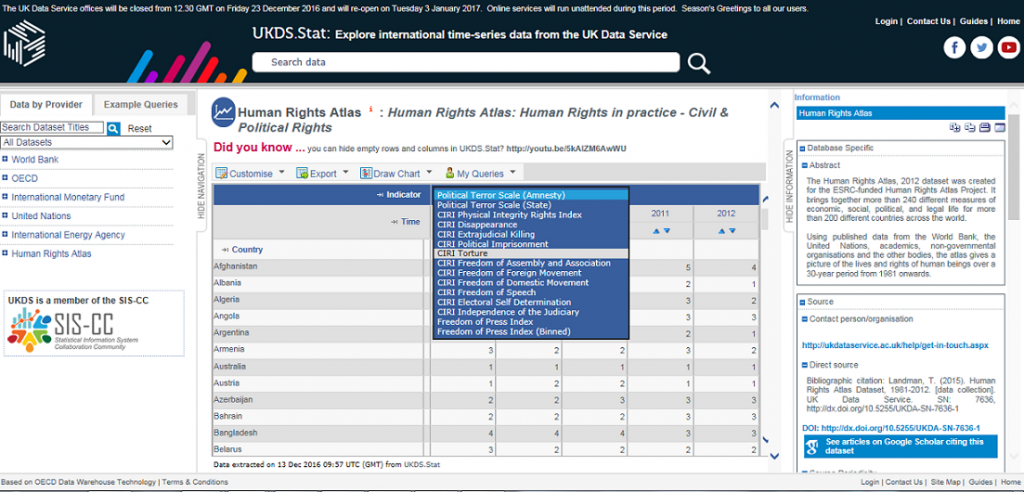The image size is (1024, 492).
Task: Click the Hide Navigation vertical tab
Action: [201, 186]
